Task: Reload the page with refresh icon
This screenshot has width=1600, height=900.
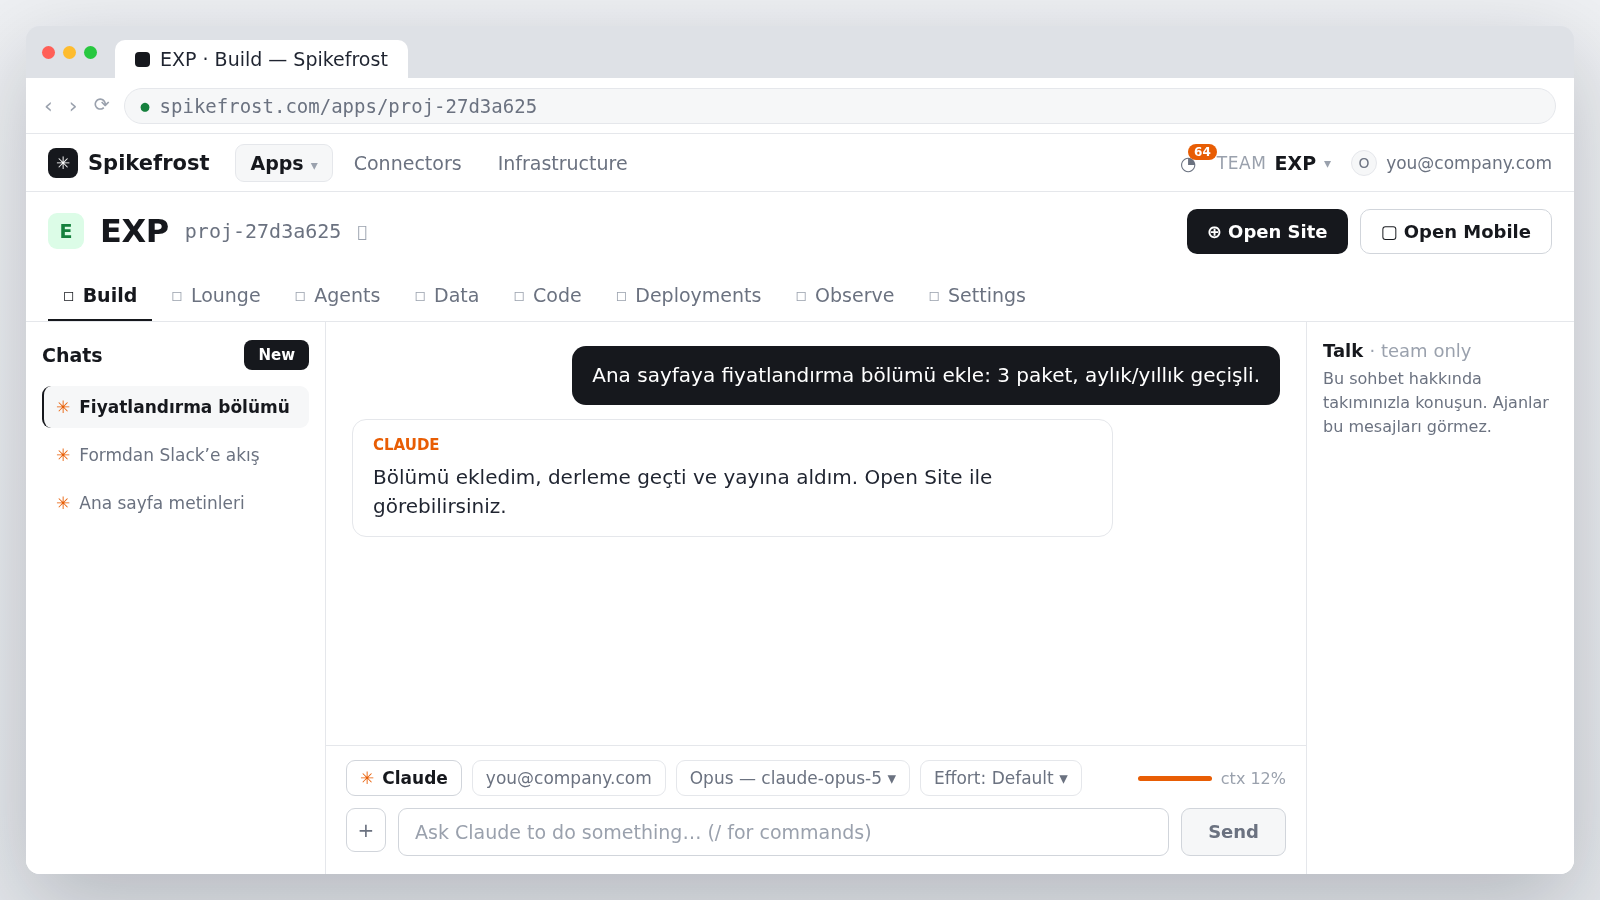Action: (101, 105)
